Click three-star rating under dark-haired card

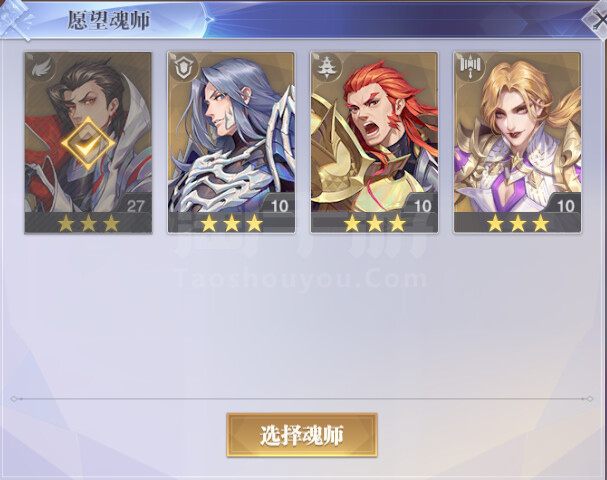pyautogui.click(x=88, y=223)
